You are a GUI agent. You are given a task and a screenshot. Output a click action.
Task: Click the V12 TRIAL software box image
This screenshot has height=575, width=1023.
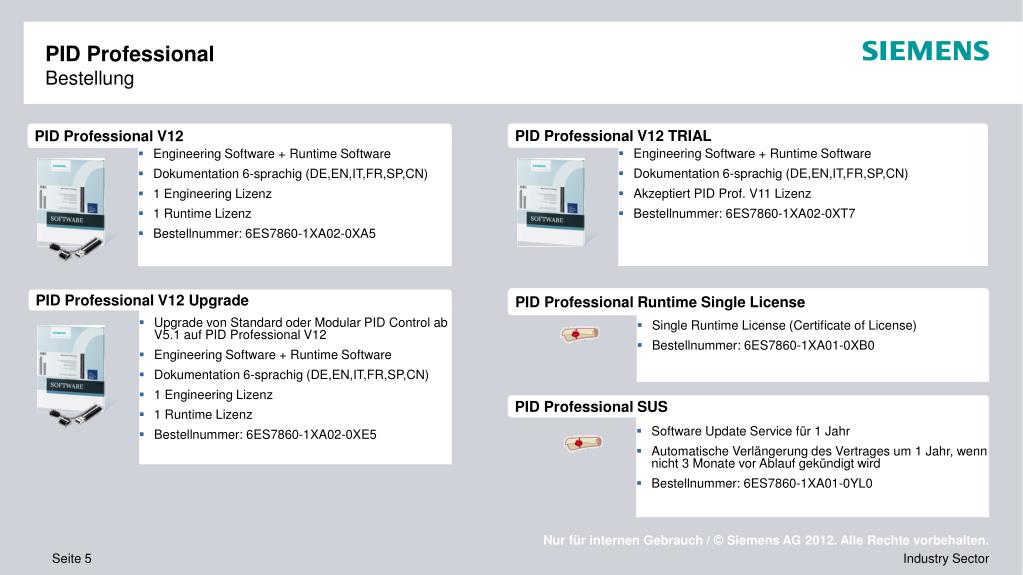coord(552,202)
